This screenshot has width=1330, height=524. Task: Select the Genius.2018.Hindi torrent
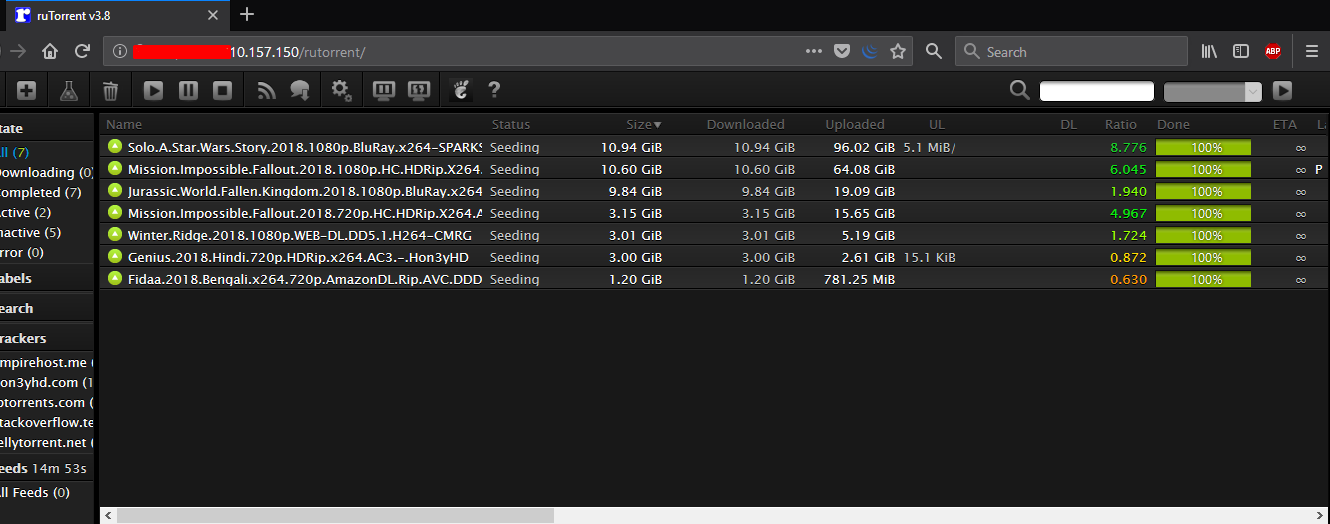coord(714,257)
